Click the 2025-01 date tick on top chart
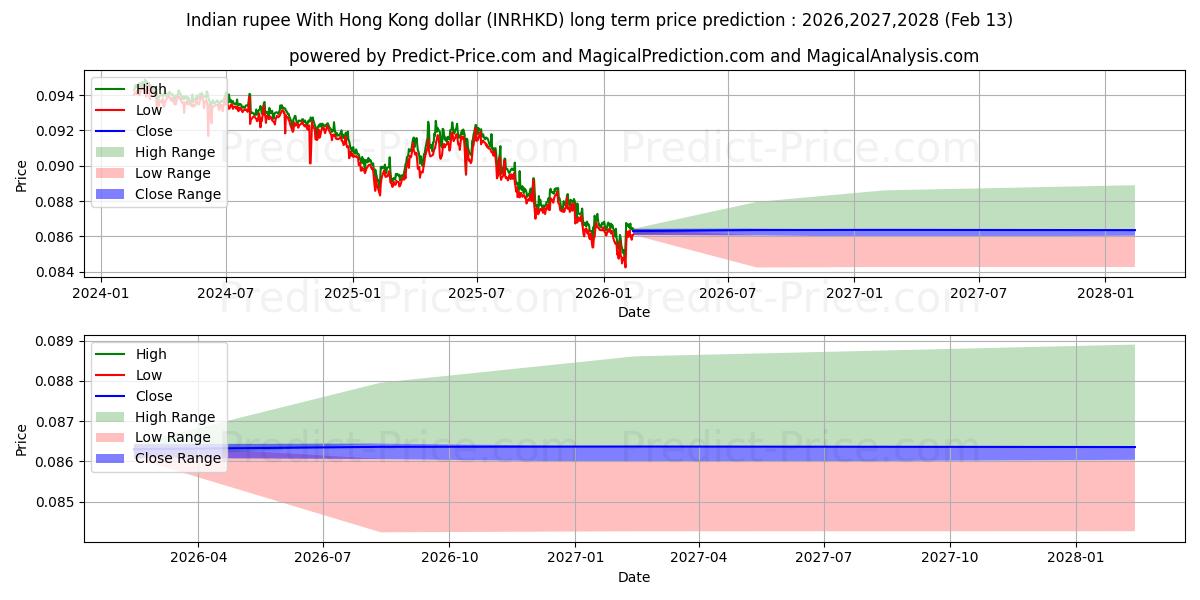 pos(352,292)
